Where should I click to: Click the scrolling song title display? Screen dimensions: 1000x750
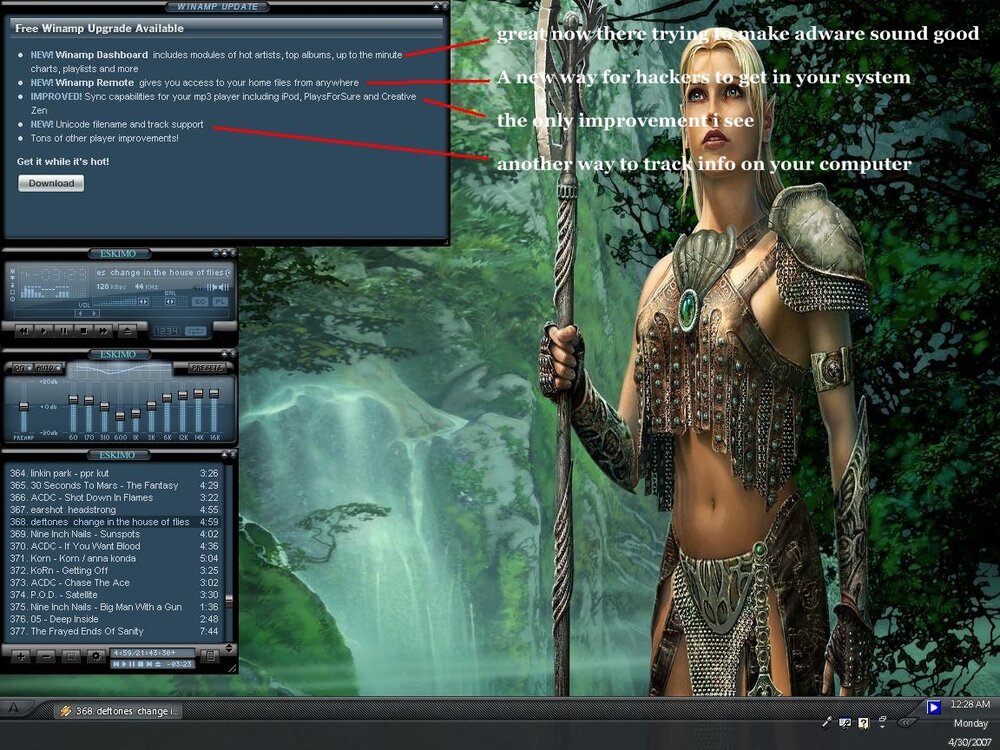163,272
